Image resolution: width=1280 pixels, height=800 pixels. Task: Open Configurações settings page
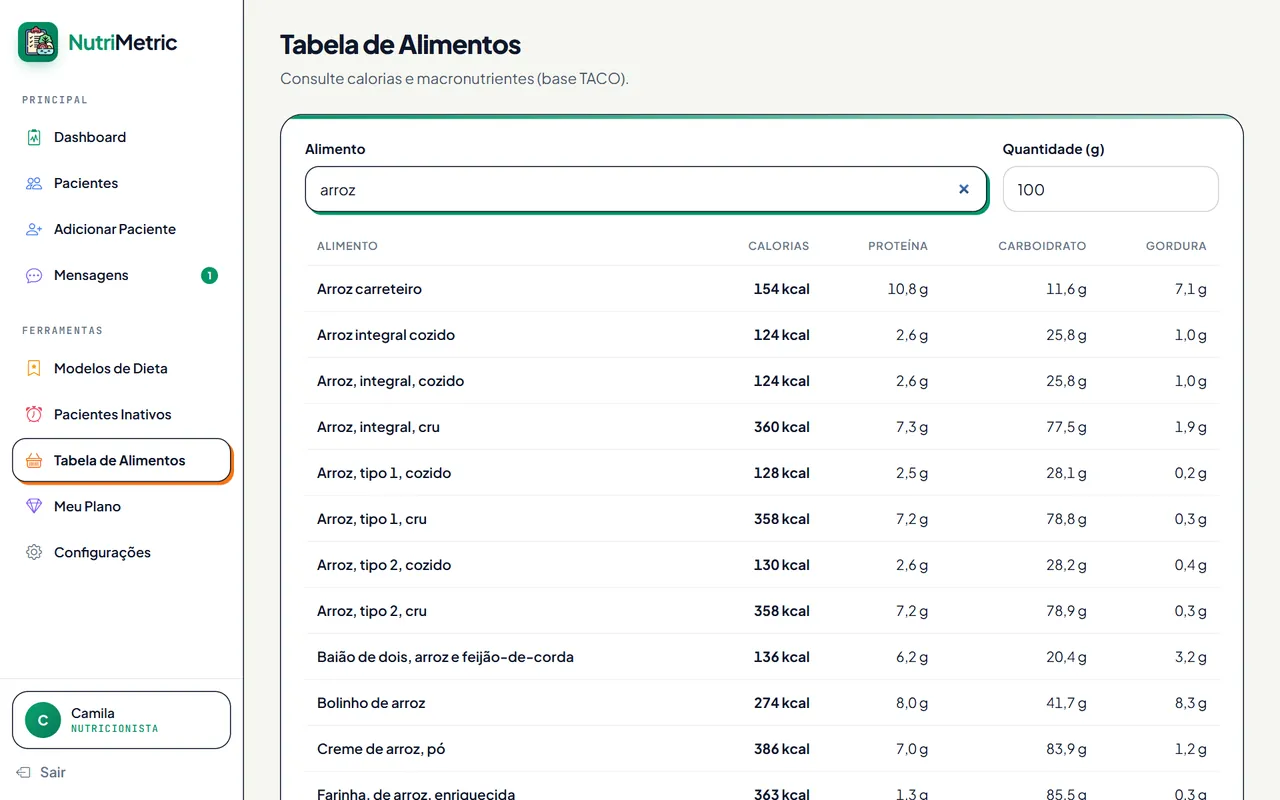[122, 552]
